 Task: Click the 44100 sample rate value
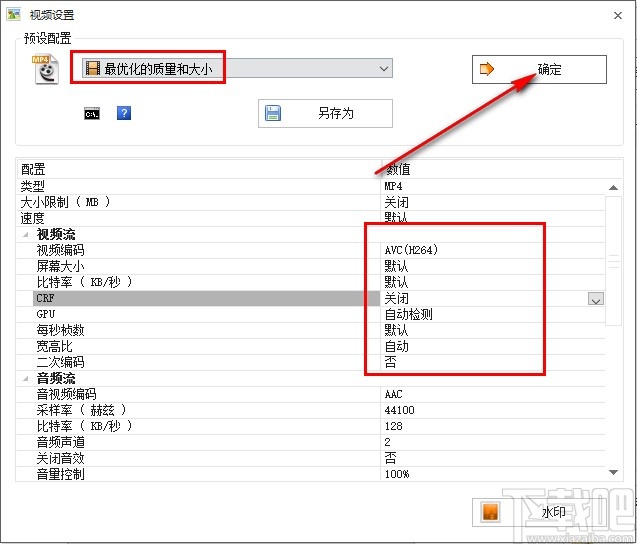click(x=399, y=410)
